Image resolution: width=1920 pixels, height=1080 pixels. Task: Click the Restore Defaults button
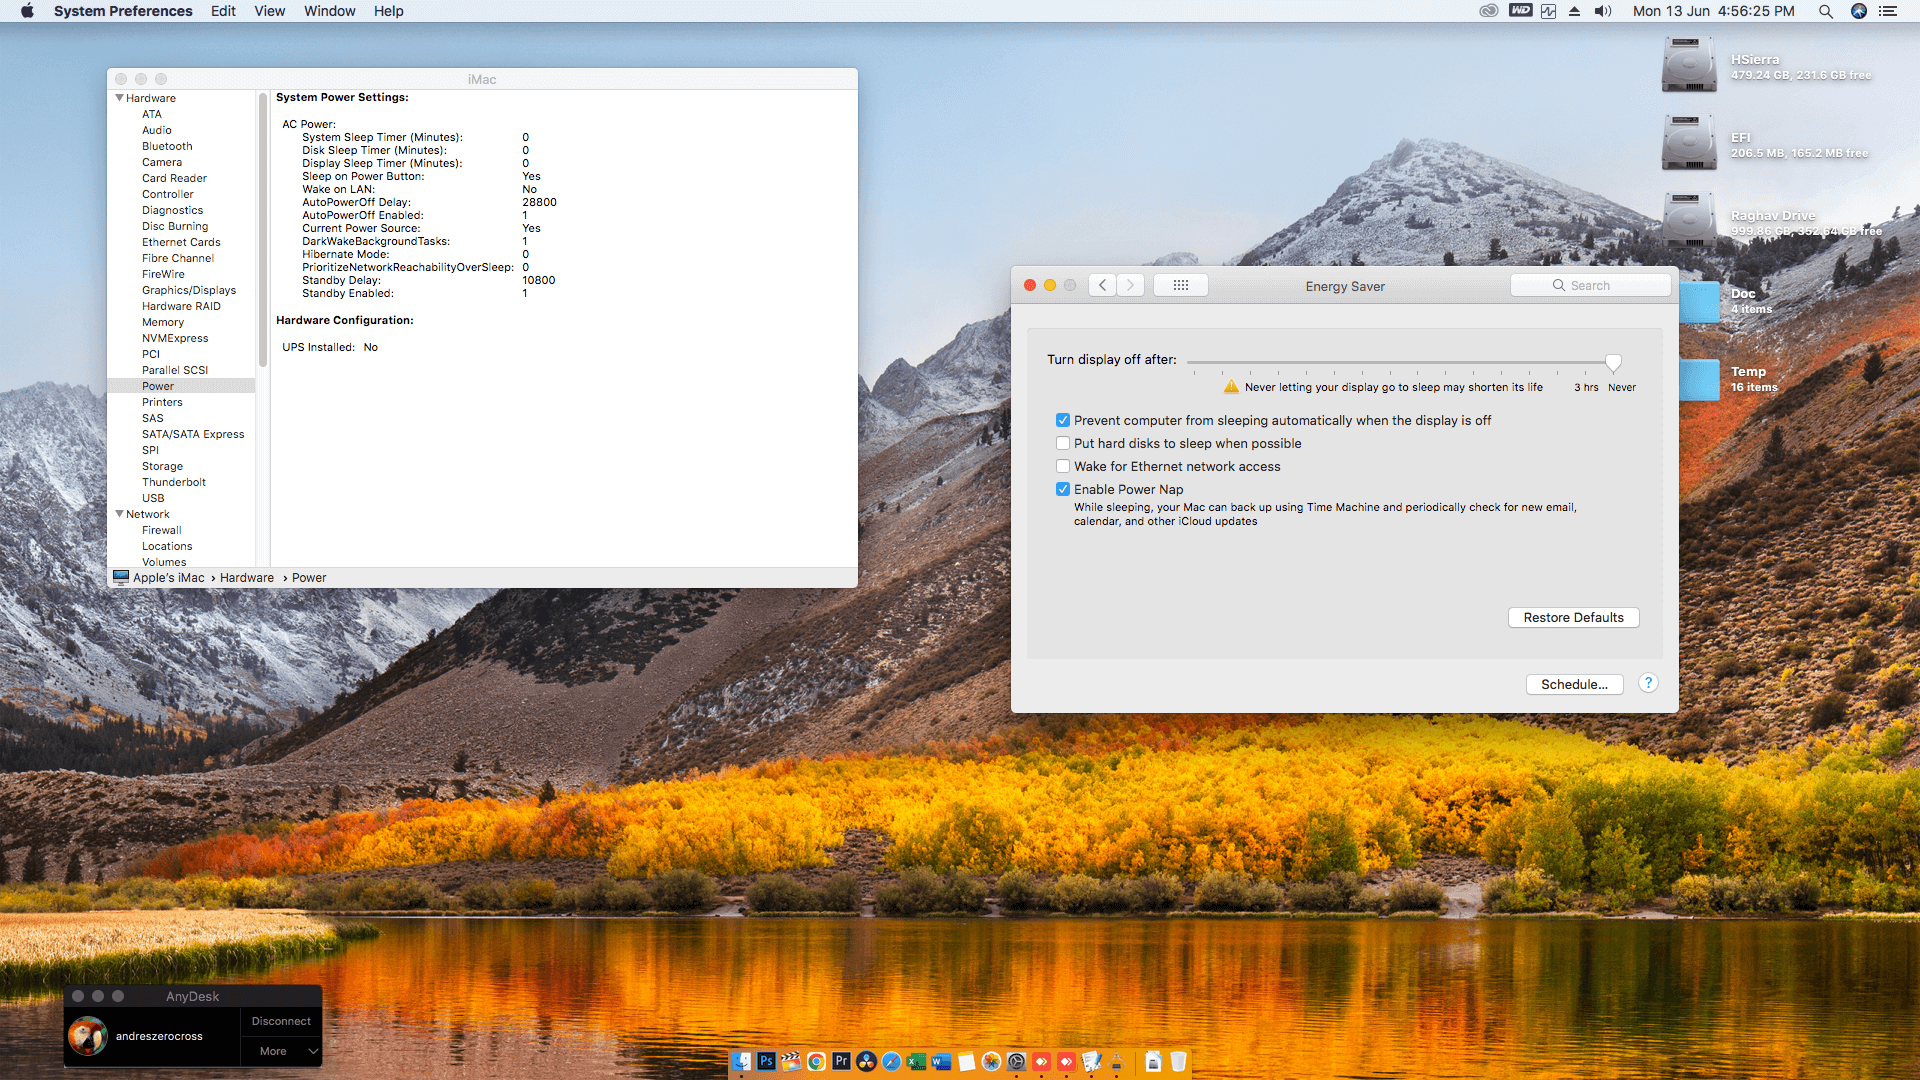(1573, 617)
